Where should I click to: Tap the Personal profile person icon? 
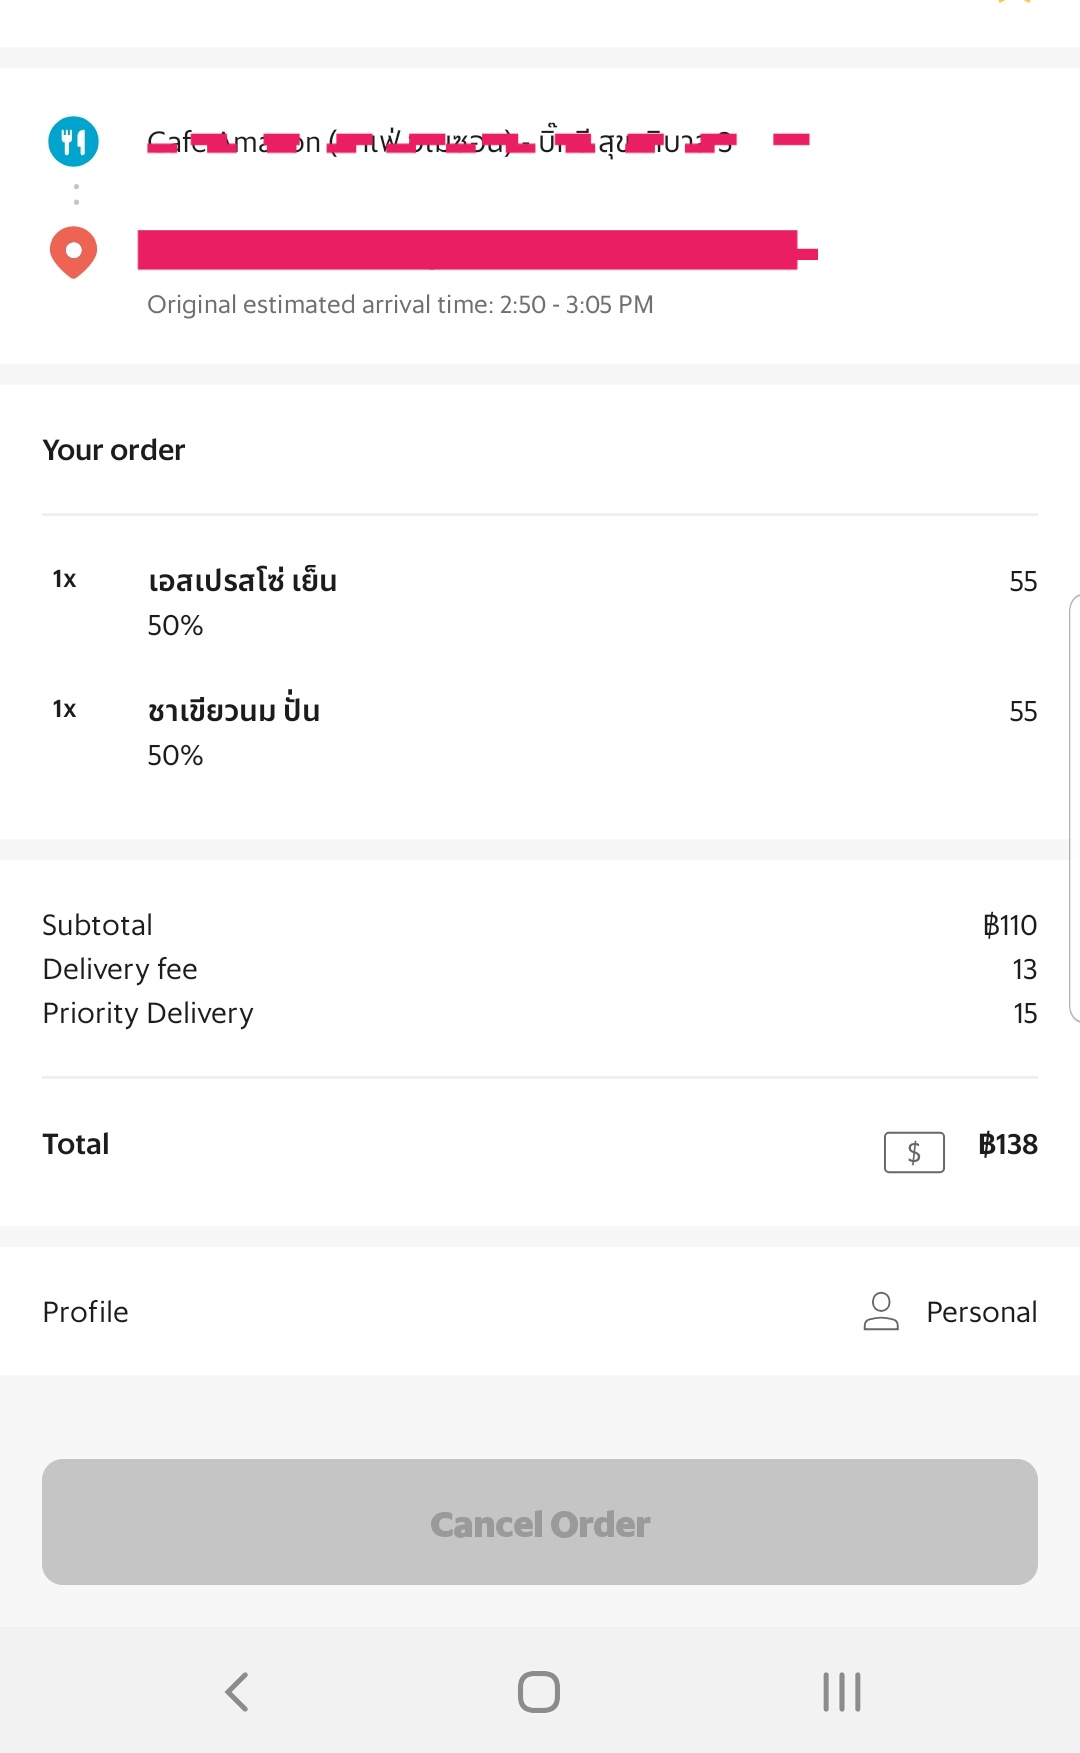881,1311
